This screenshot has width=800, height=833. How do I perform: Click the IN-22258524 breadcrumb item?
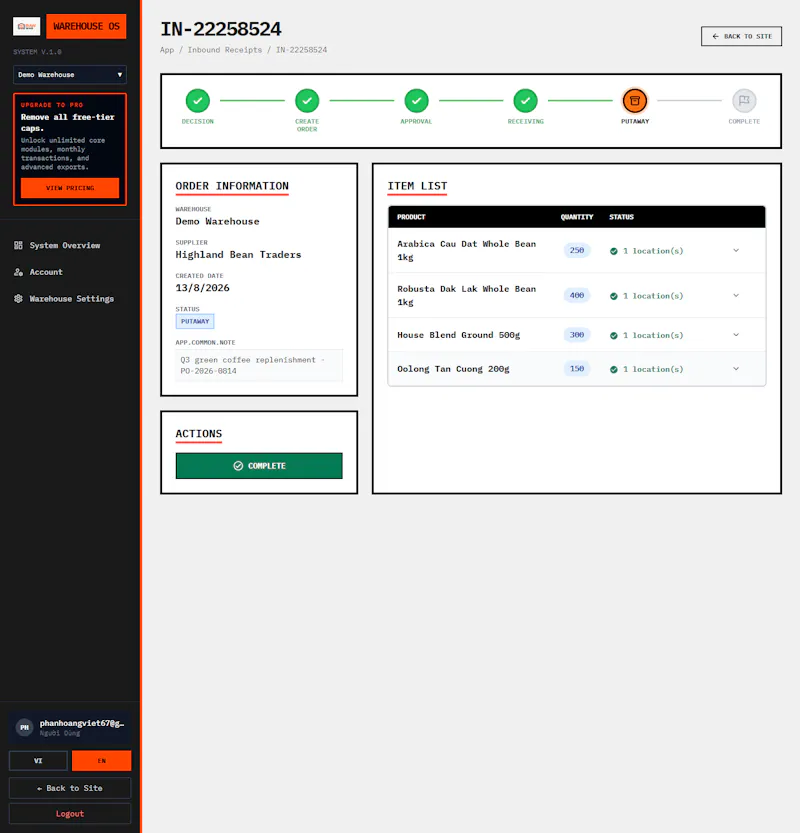(301, 50)
